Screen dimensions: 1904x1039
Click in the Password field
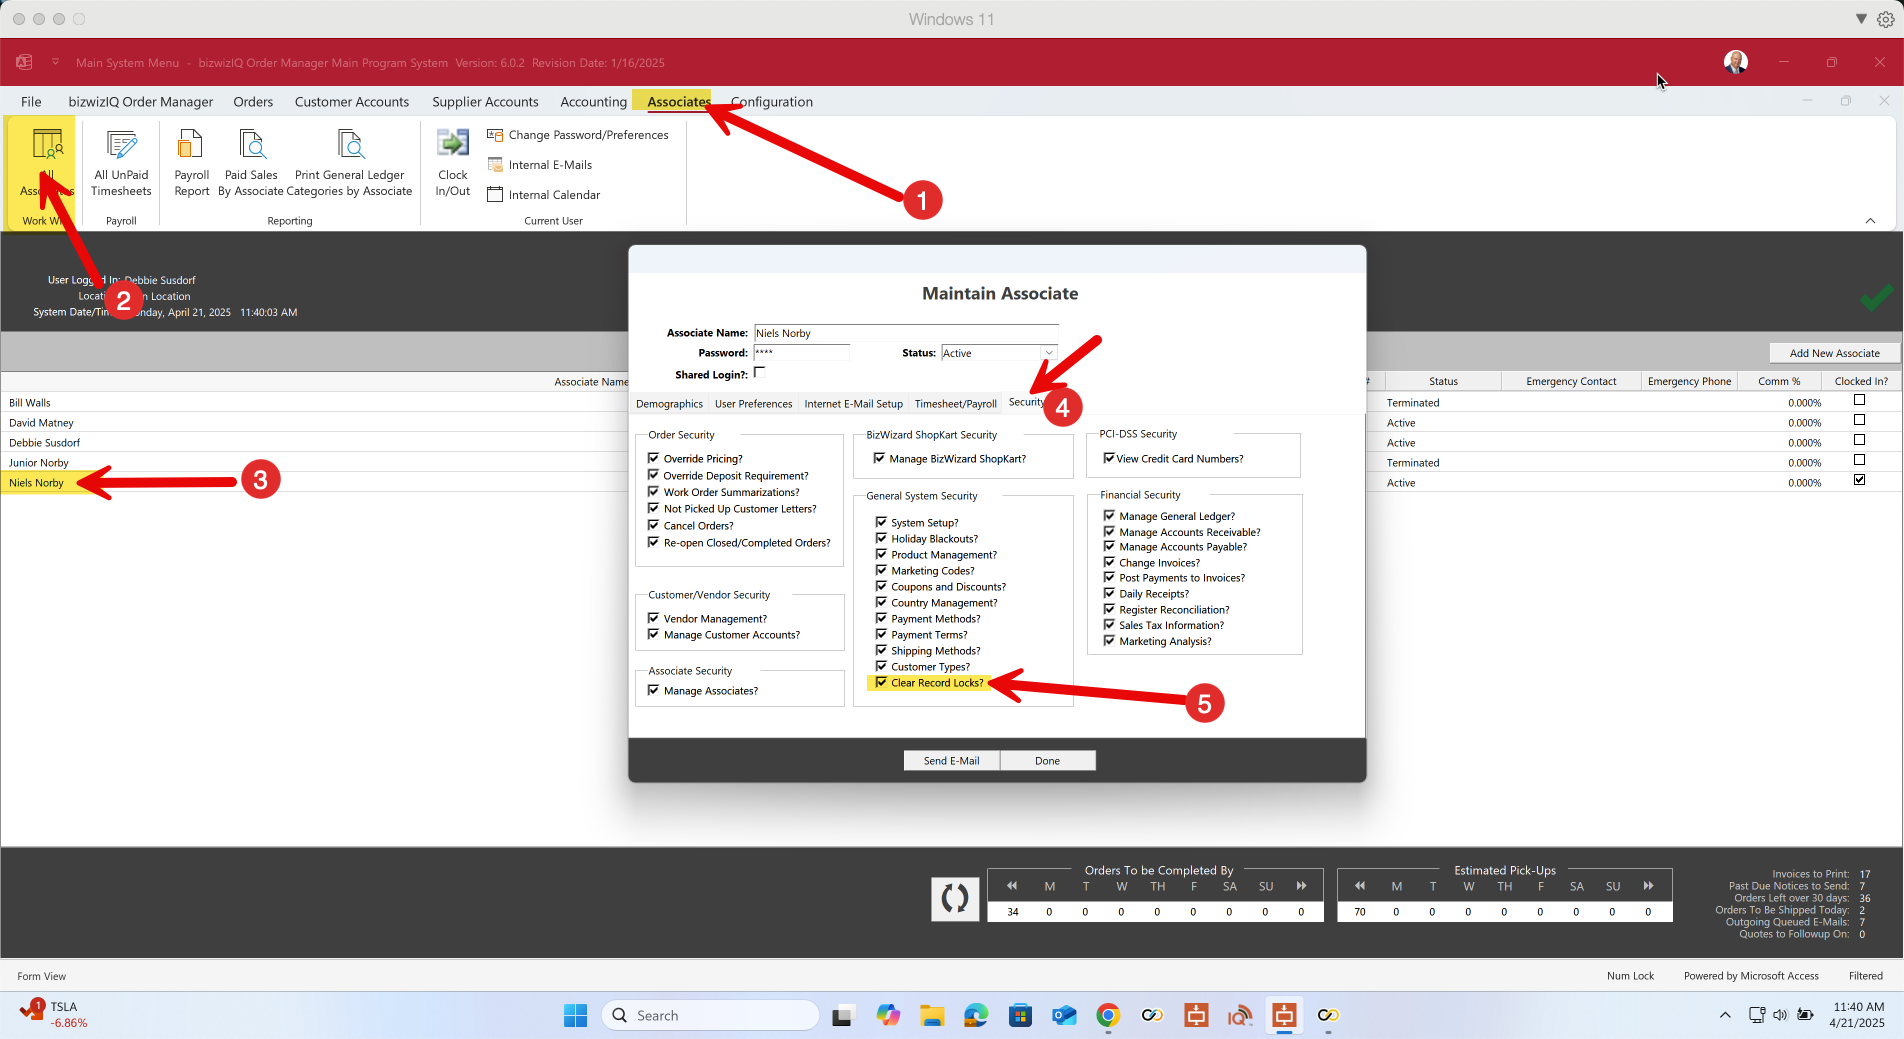[801, 353]
